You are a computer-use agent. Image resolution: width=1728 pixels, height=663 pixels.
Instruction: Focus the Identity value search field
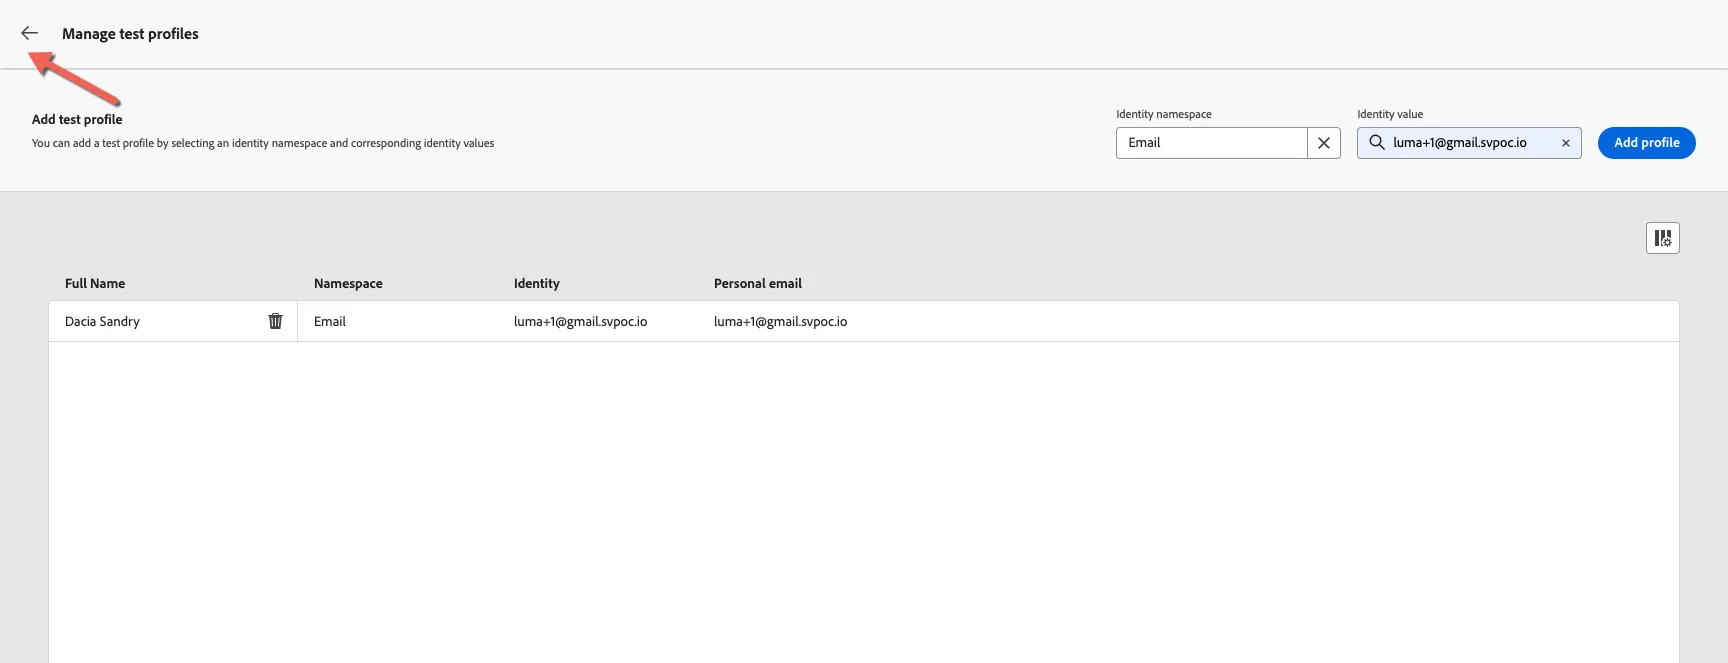tap(1469, 143)
